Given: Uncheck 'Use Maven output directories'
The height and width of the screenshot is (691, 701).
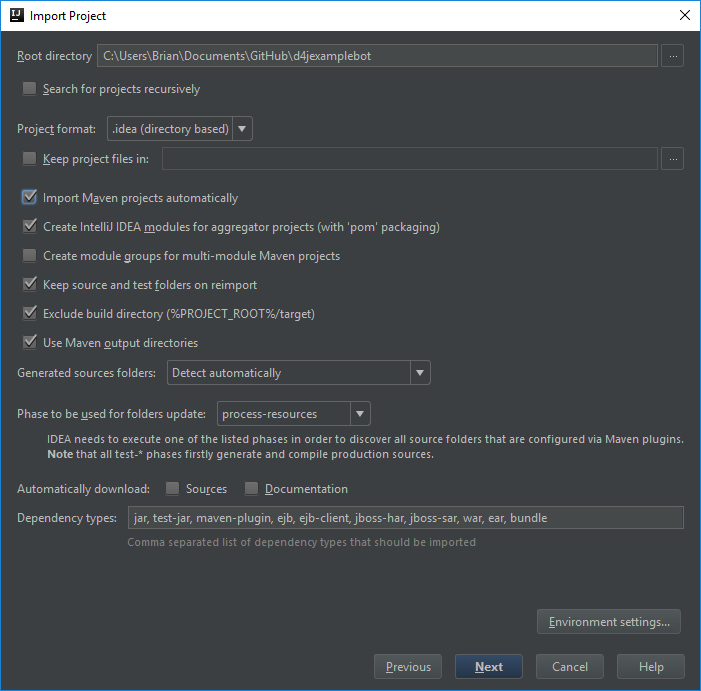Looking at the screenshot, I should (x=30, y=342).
